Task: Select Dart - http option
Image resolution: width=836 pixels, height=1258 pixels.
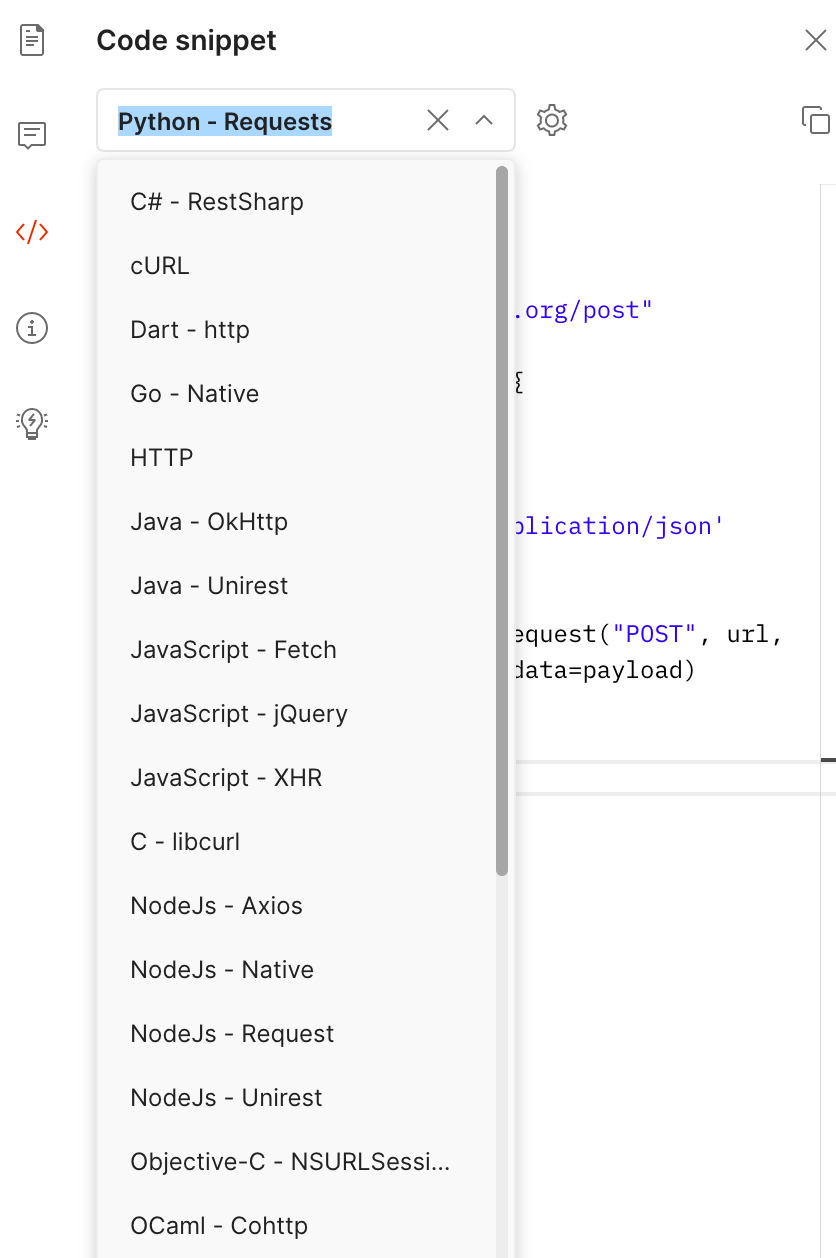Action: tap(297, 330)
